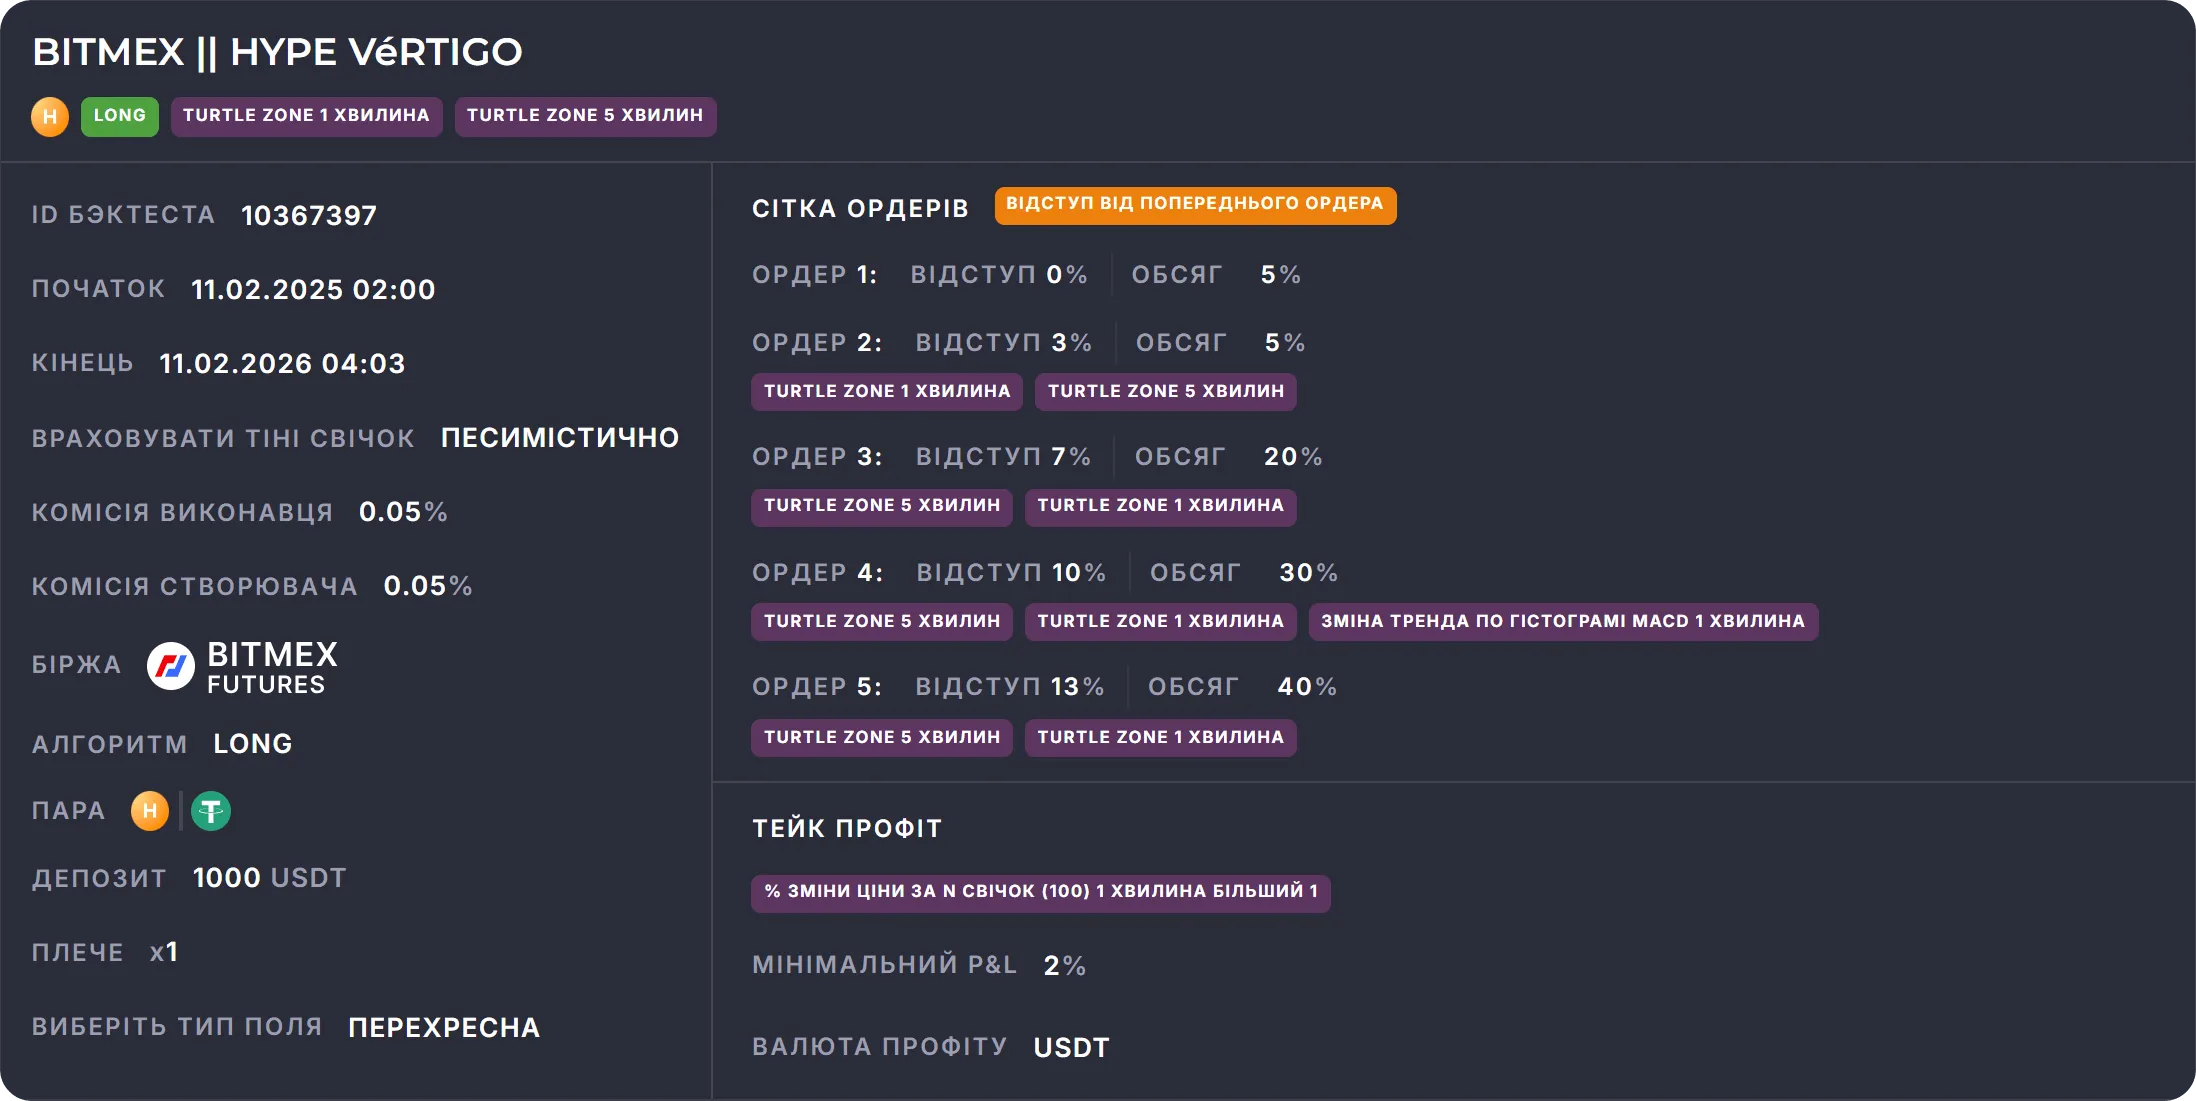Click header tag Turtle Zone 5 хвилин
This screenshot has height=1101, width=2196.
pyautogui.click(x=585, y=116)
